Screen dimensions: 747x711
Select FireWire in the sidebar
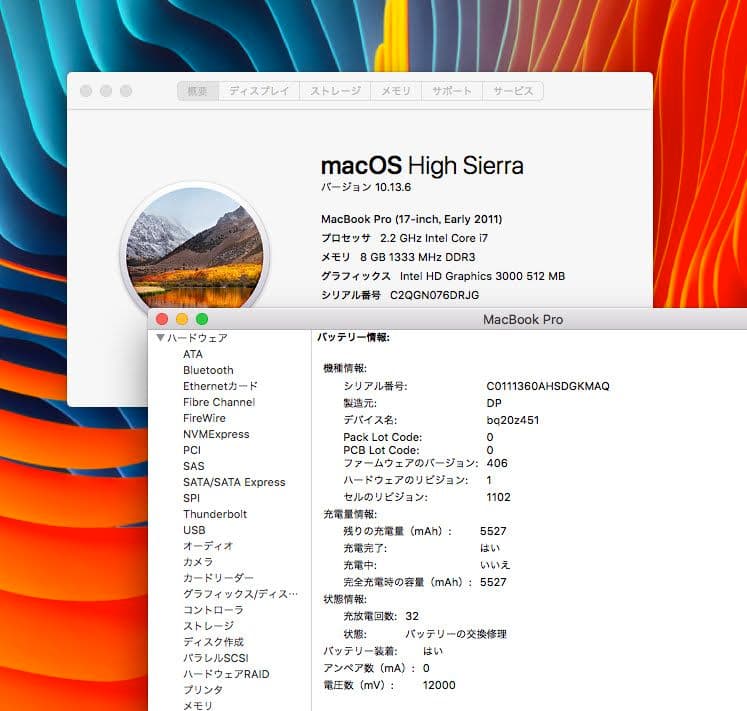point(204,418)
